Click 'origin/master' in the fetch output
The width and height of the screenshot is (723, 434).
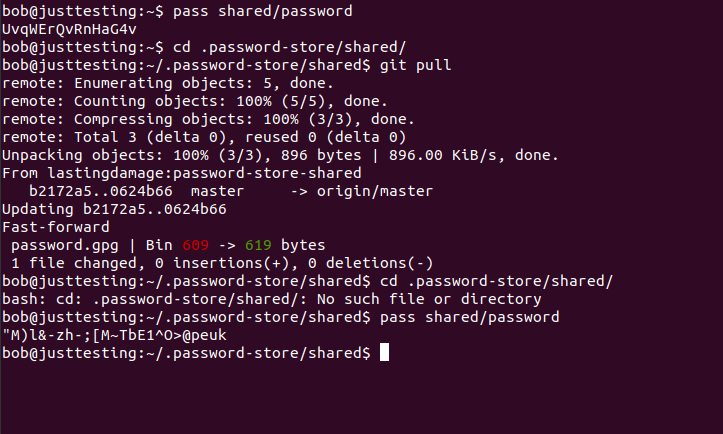pos(374,191)
